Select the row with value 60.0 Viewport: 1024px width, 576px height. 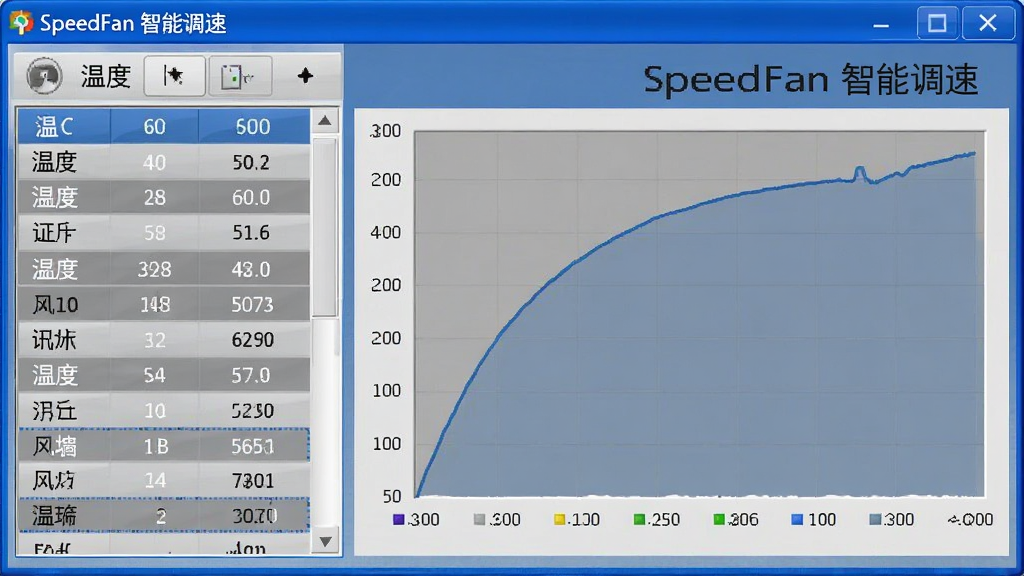click(163, 197)
